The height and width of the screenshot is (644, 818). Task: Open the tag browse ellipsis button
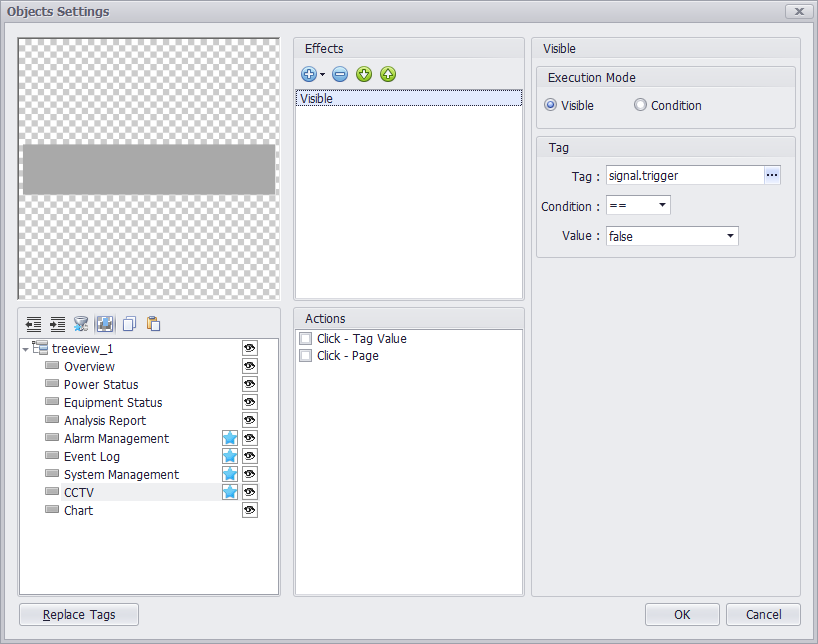[772, 175]
